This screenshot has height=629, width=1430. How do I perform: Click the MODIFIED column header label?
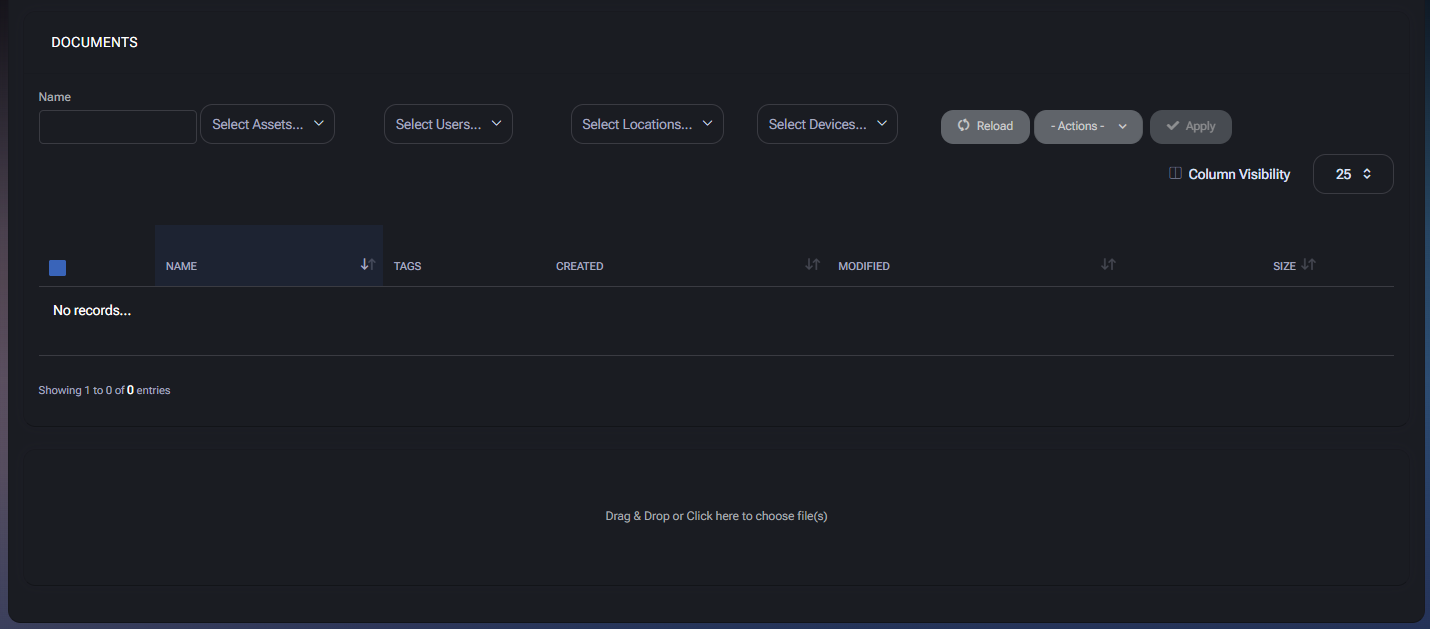[864, 266]
